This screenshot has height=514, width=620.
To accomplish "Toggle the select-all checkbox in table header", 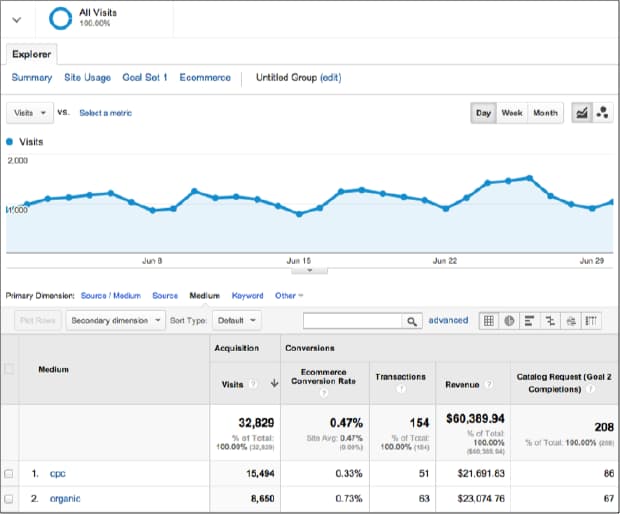I will point(9,369).
